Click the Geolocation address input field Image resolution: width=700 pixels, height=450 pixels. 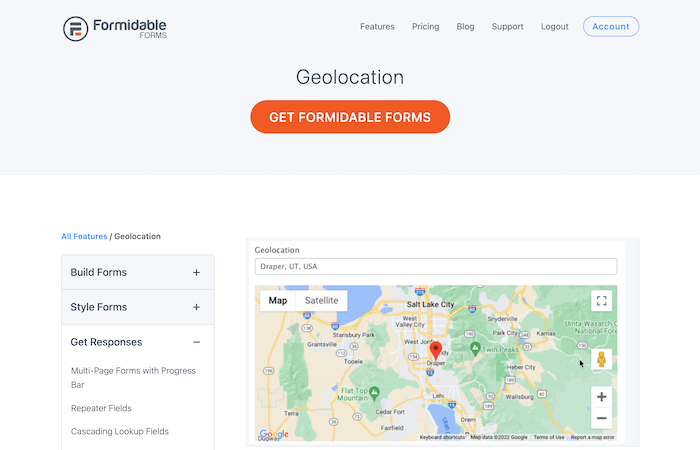436,267
